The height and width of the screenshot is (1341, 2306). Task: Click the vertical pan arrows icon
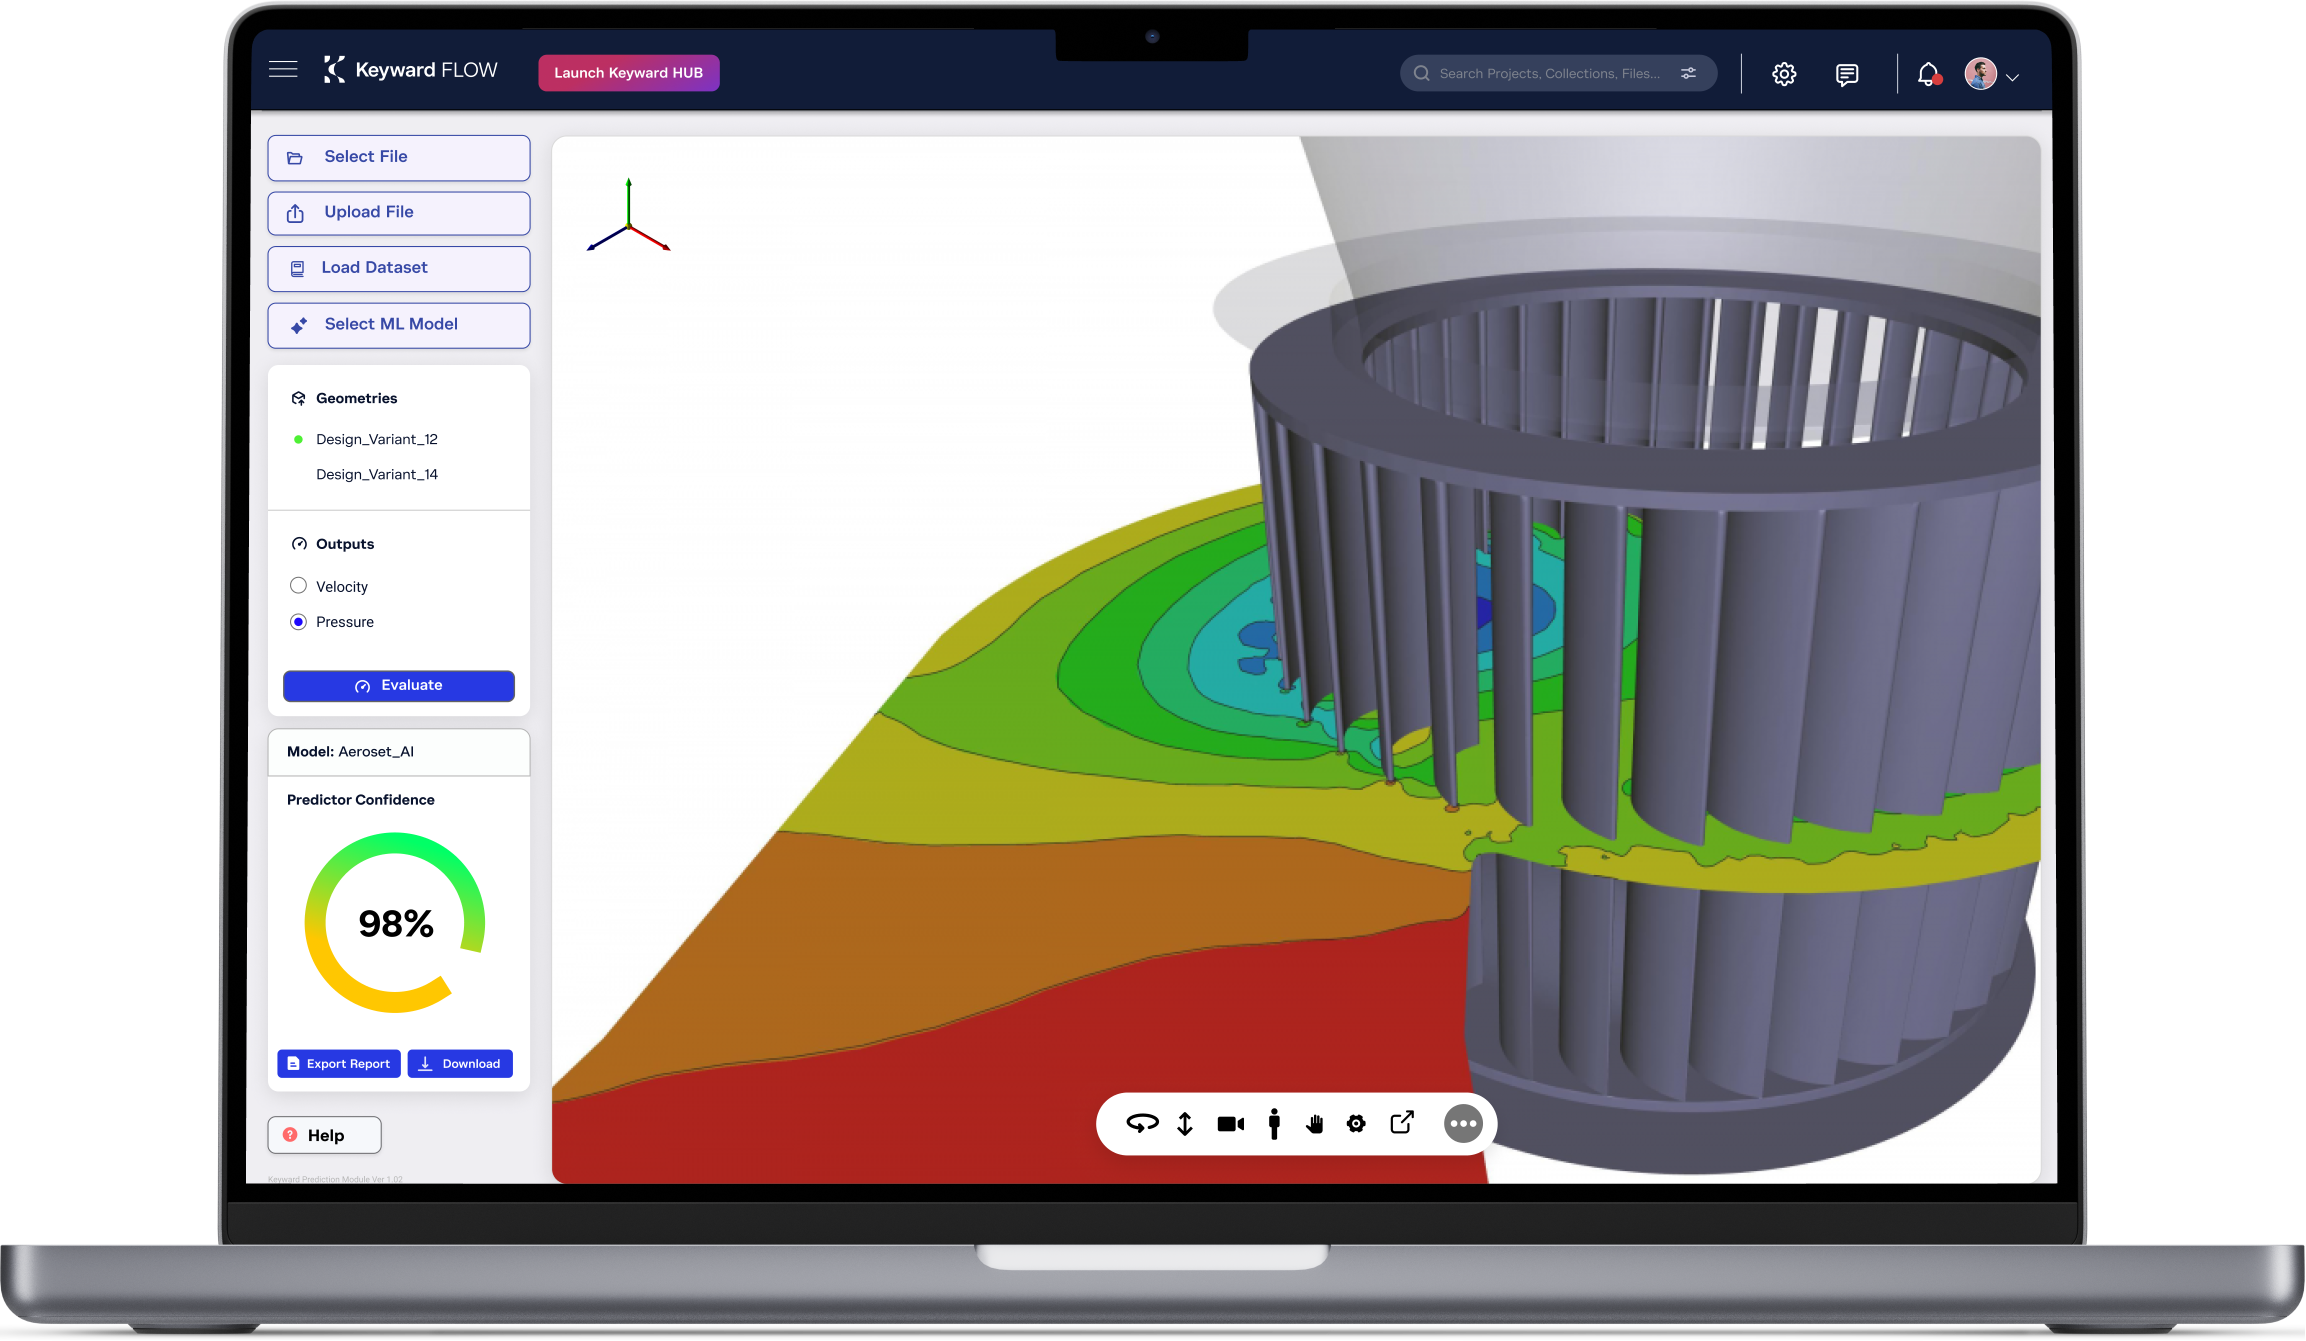[1185, 1124]
